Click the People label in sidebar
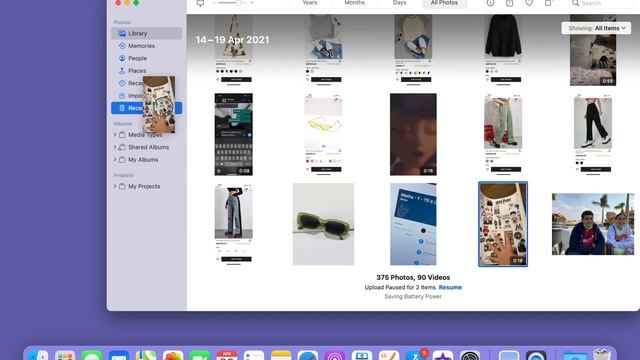Image resolution: width=640 pixels, height=360 pixels. (x=138, y=58)
